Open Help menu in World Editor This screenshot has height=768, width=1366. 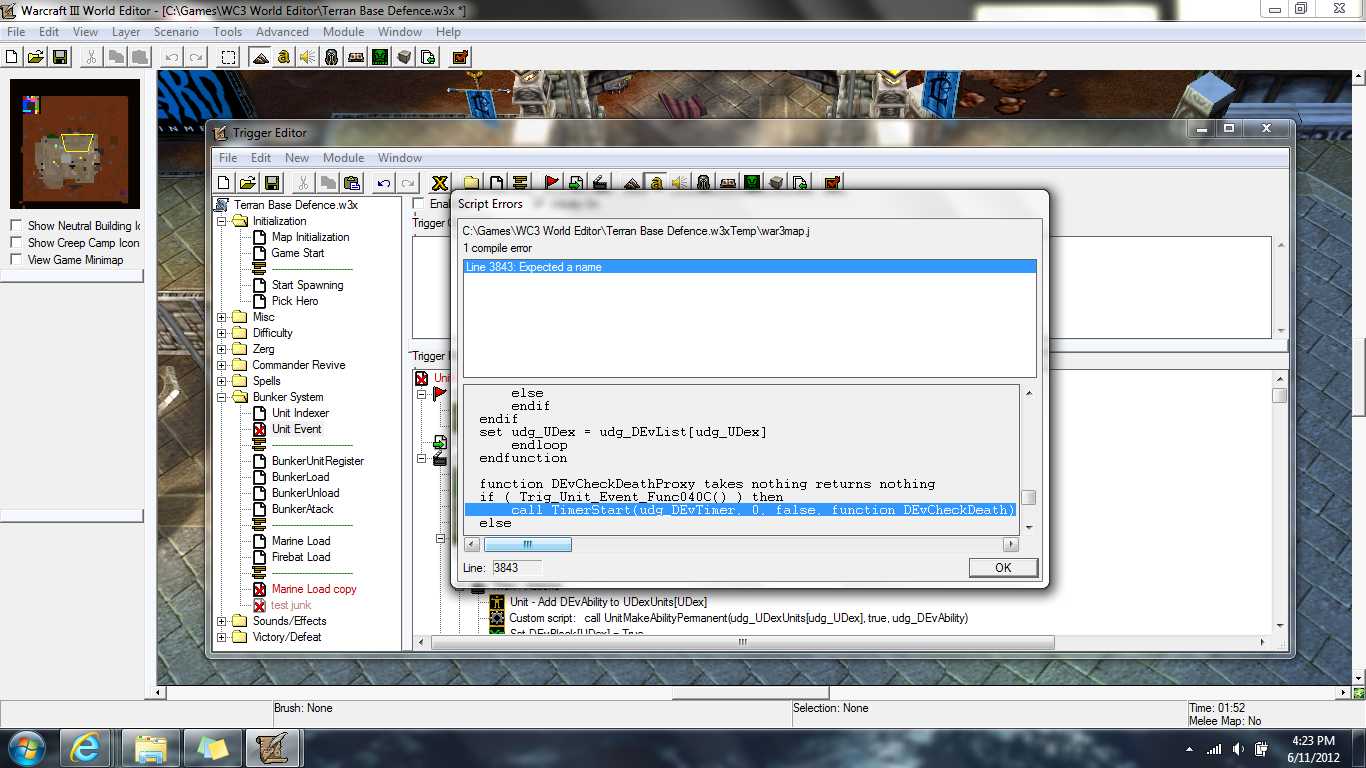click(448, 32)
